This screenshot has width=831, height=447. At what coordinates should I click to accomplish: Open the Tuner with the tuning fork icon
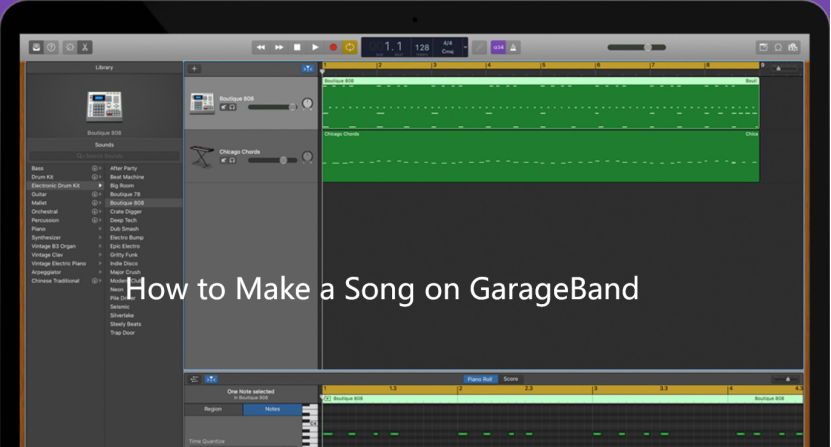pyautogui.click(x=479, y=47)
